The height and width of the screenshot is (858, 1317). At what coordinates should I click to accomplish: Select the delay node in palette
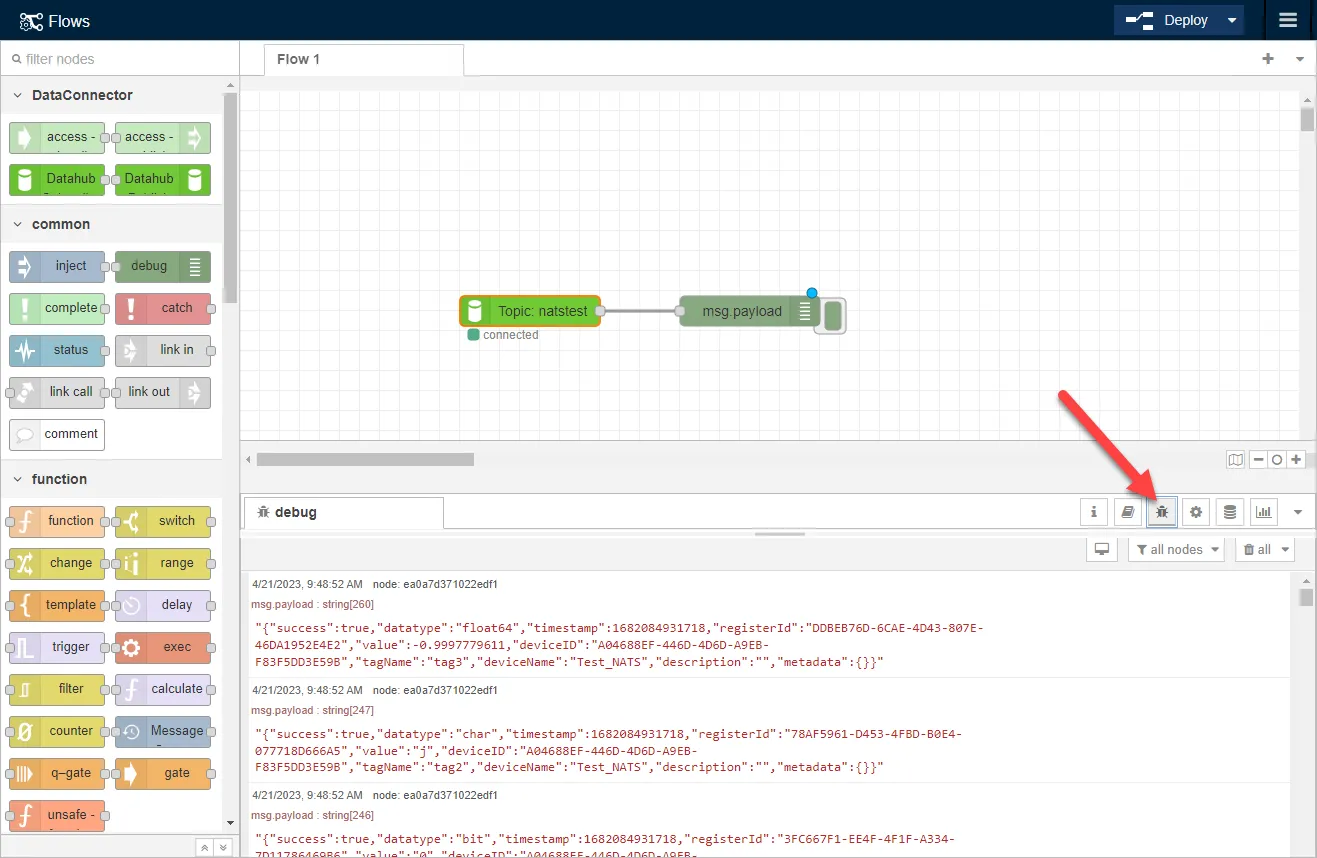point(162,605)
